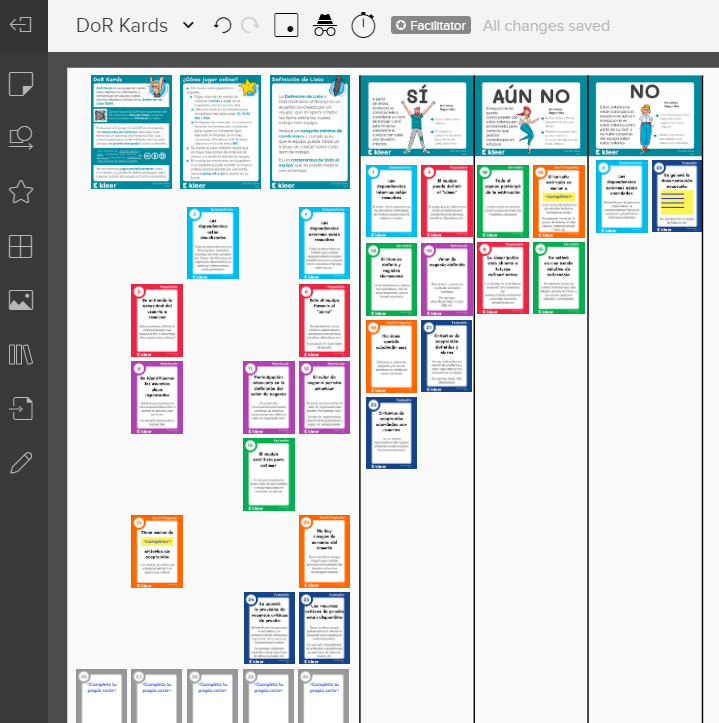Select green card number 15 in AÚN NO
This screenshot has height=723, width=719.
pos(559,278)
